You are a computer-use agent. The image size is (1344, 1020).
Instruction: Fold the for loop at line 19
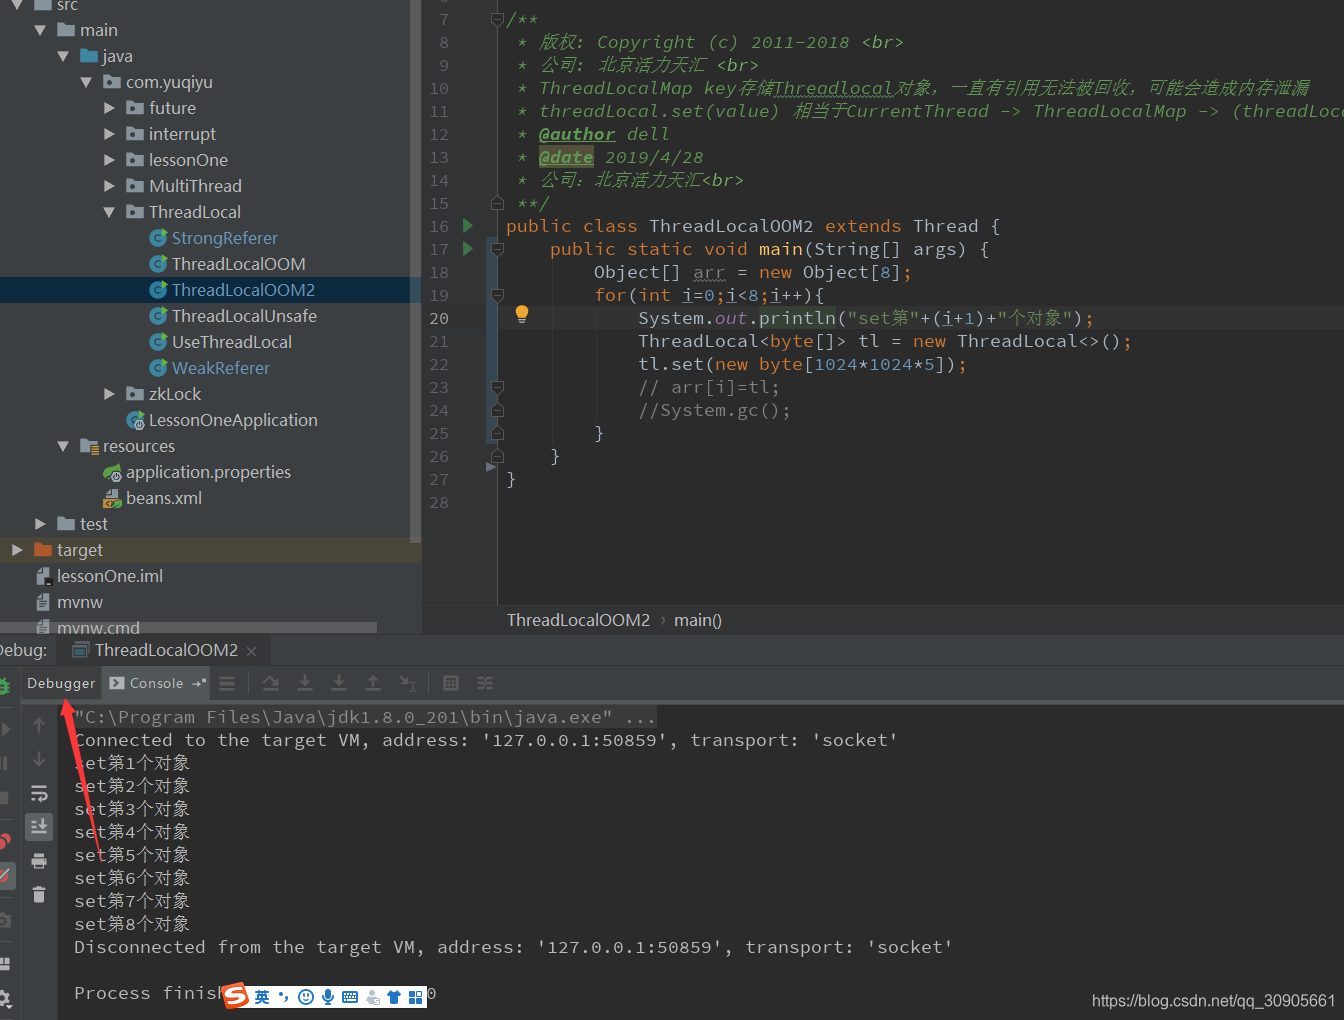(x=497, y=295)
